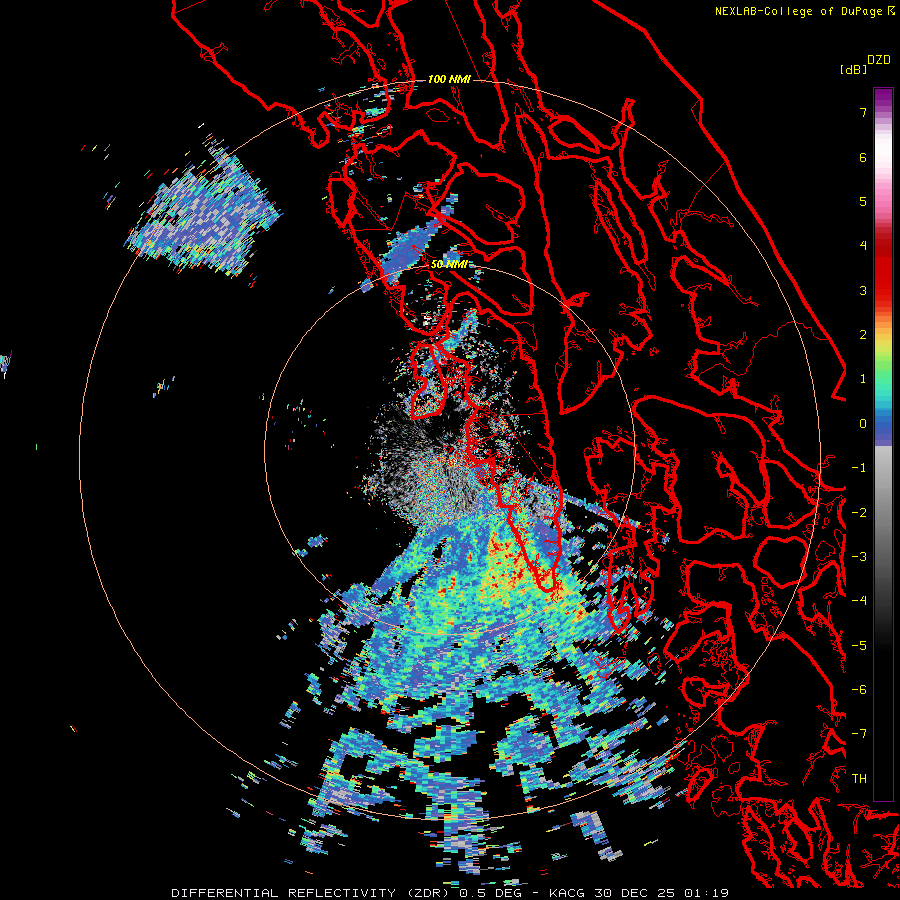Select the -4 tick on the color scale
900x900 pixels.
pos(859,601)
